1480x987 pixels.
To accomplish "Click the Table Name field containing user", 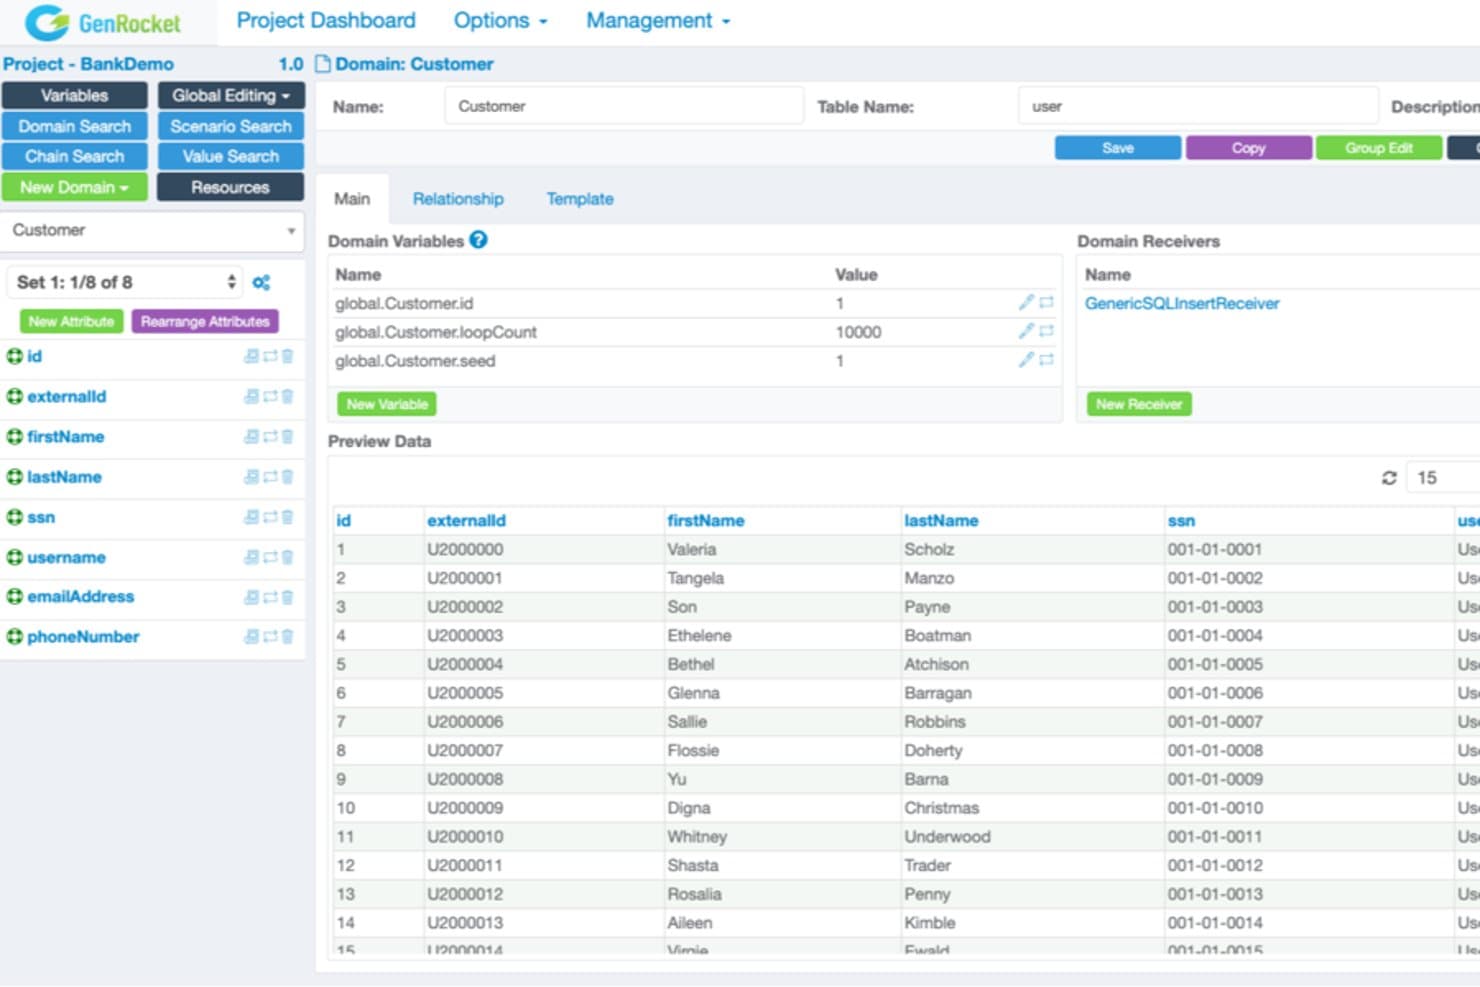I will point(1198,106).
